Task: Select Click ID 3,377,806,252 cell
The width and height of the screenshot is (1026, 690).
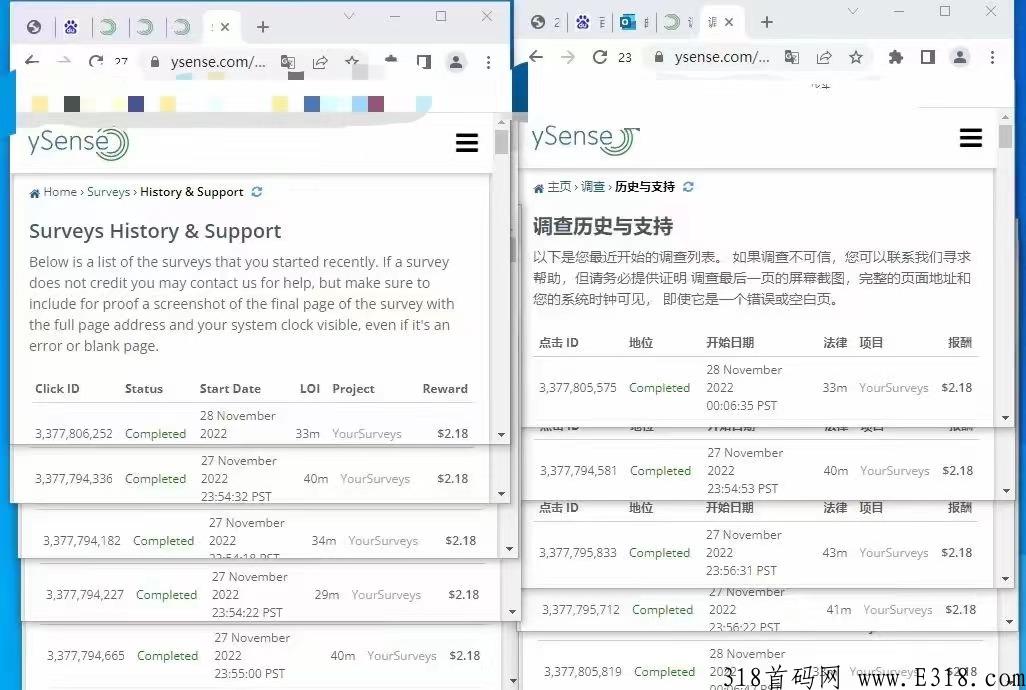Action: [x=74, y=434]
